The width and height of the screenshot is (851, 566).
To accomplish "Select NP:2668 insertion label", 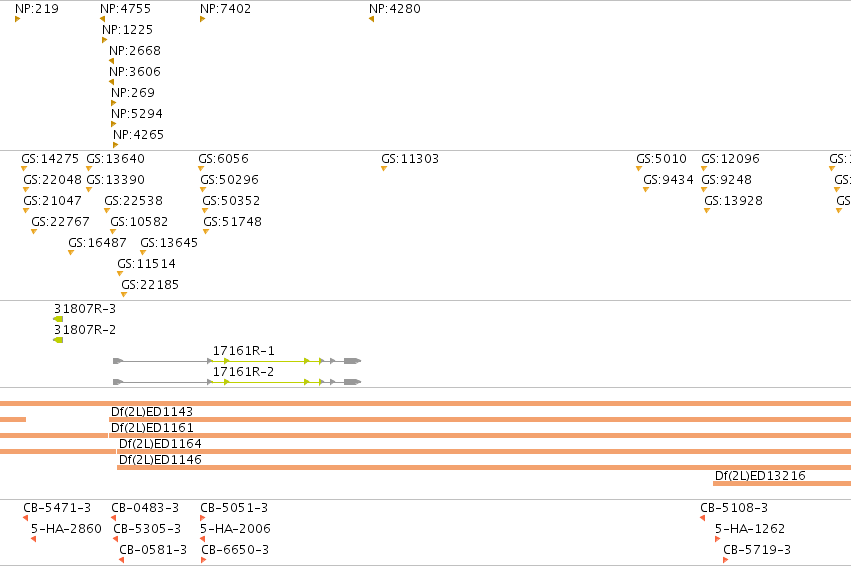I will coord(135,51).
